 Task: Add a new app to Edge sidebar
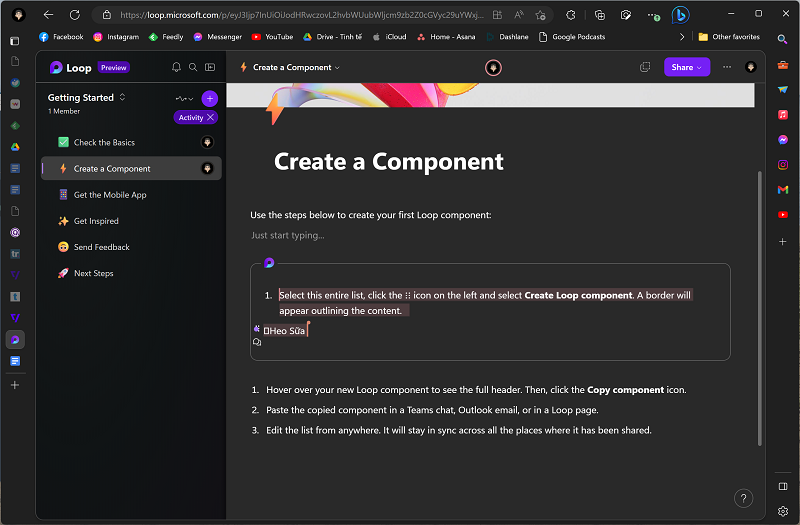coord(783,241)
